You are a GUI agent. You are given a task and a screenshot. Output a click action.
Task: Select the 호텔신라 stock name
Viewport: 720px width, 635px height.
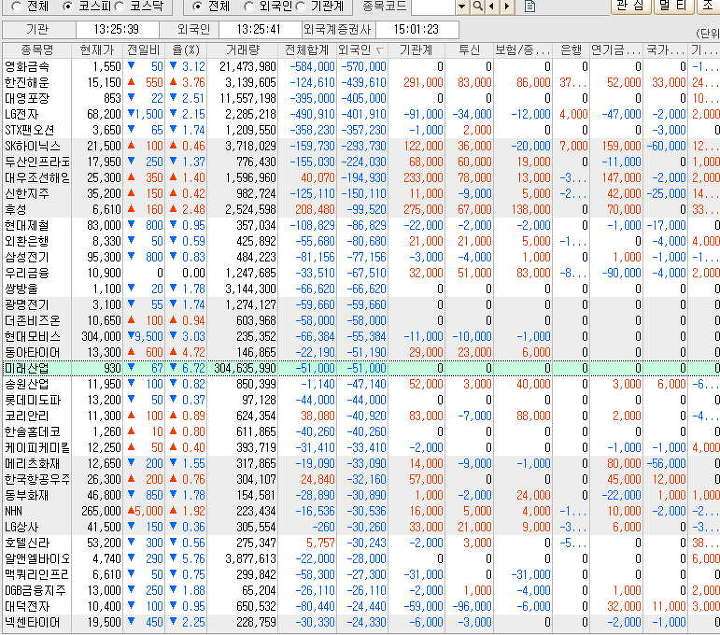(27, 543)
